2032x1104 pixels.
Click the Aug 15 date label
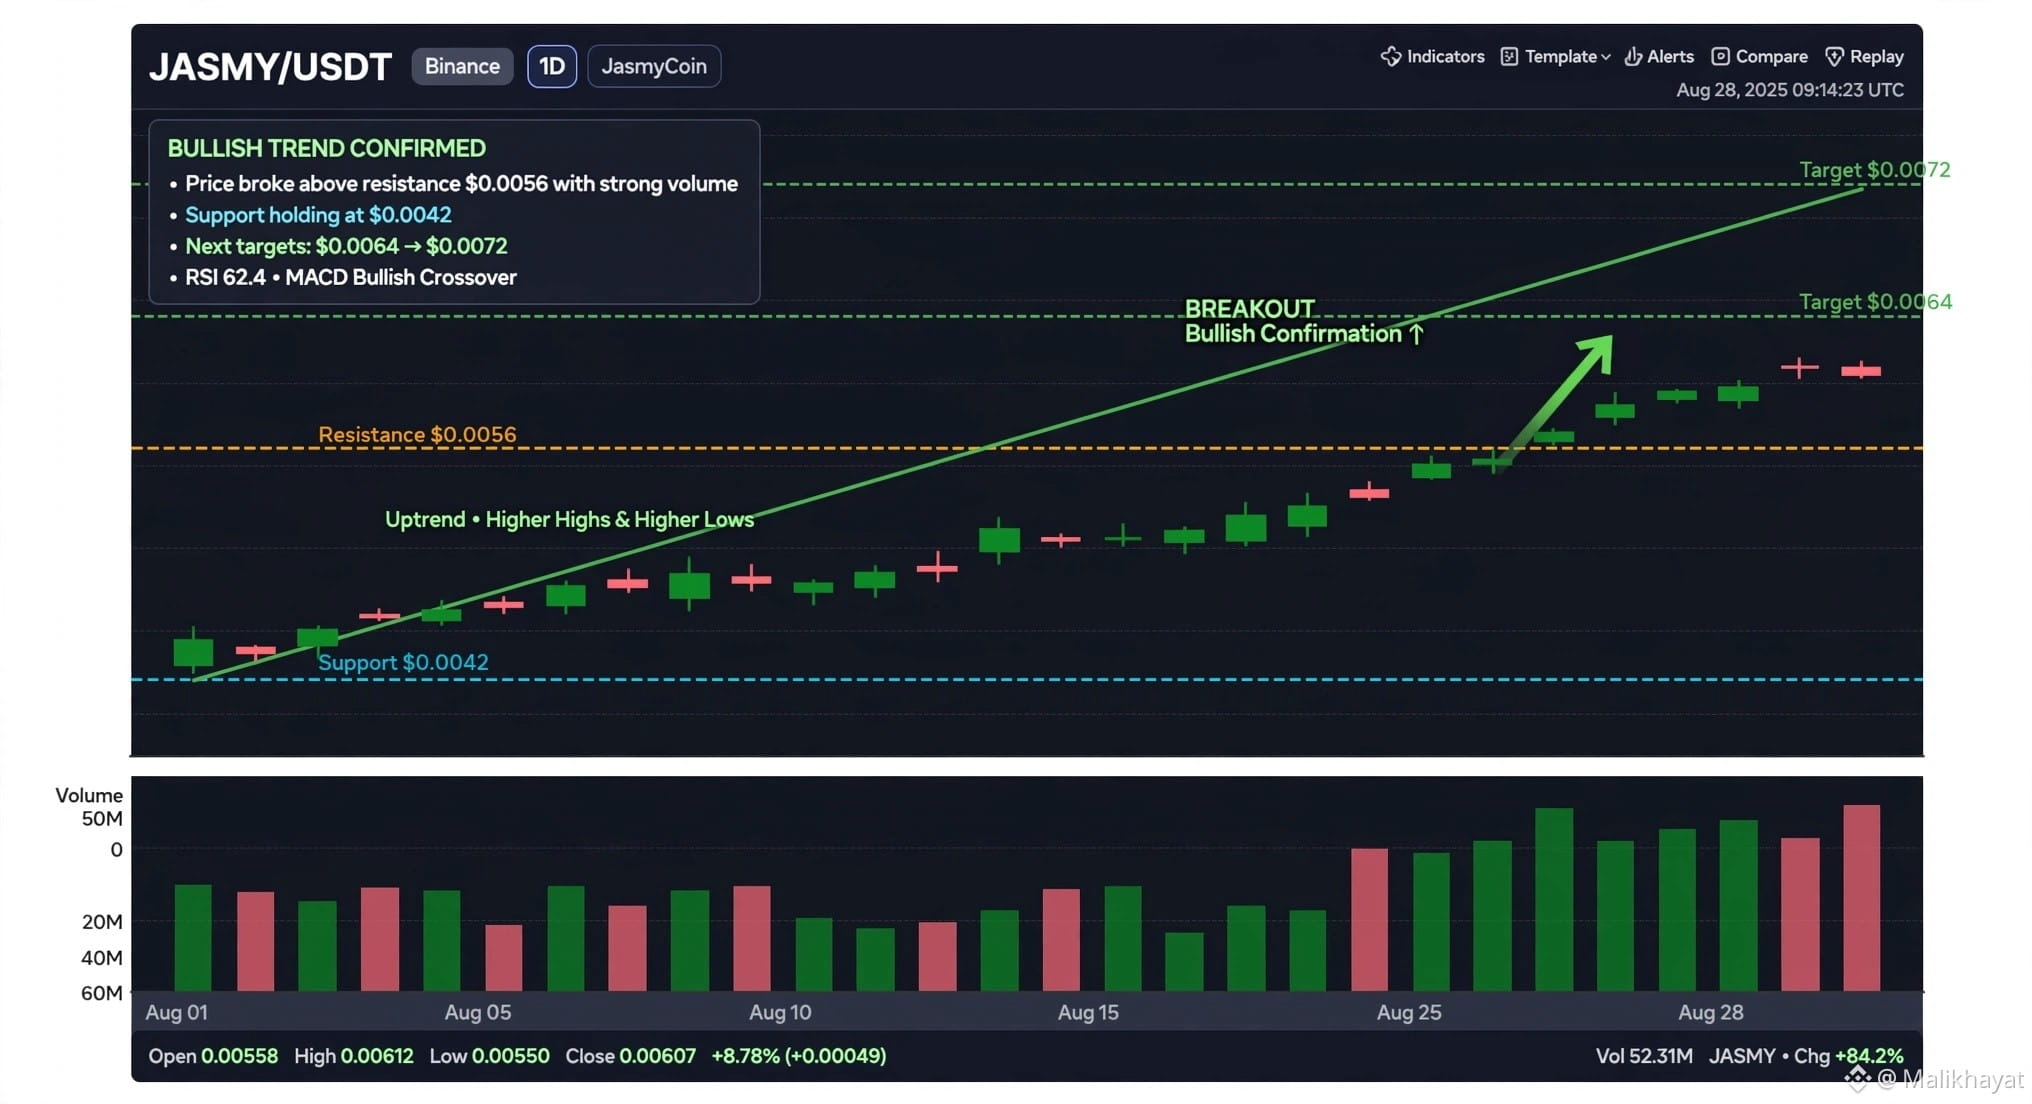point(1088,1012)
